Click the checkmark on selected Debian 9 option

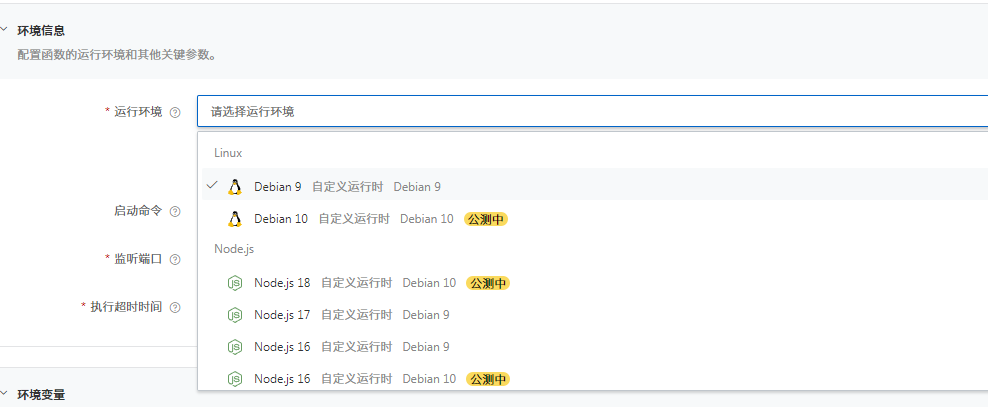tap(212, 185)
